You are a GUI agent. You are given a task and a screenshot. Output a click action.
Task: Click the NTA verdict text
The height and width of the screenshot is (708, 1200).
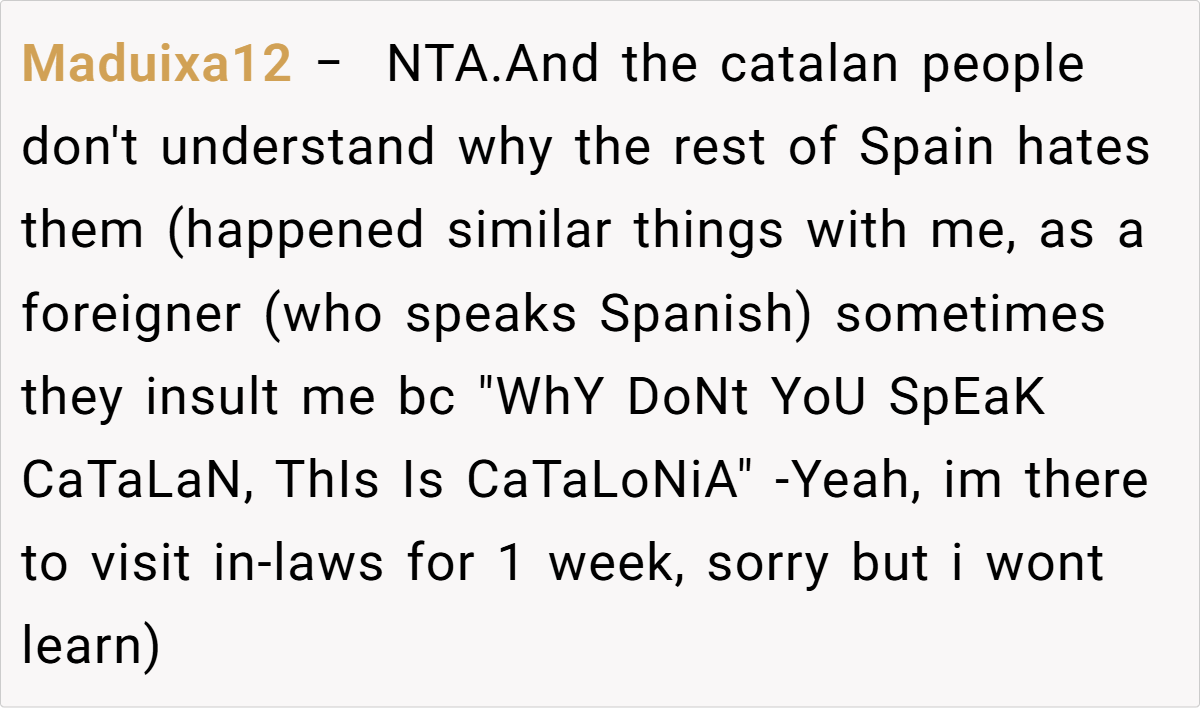tap(432, 65)
